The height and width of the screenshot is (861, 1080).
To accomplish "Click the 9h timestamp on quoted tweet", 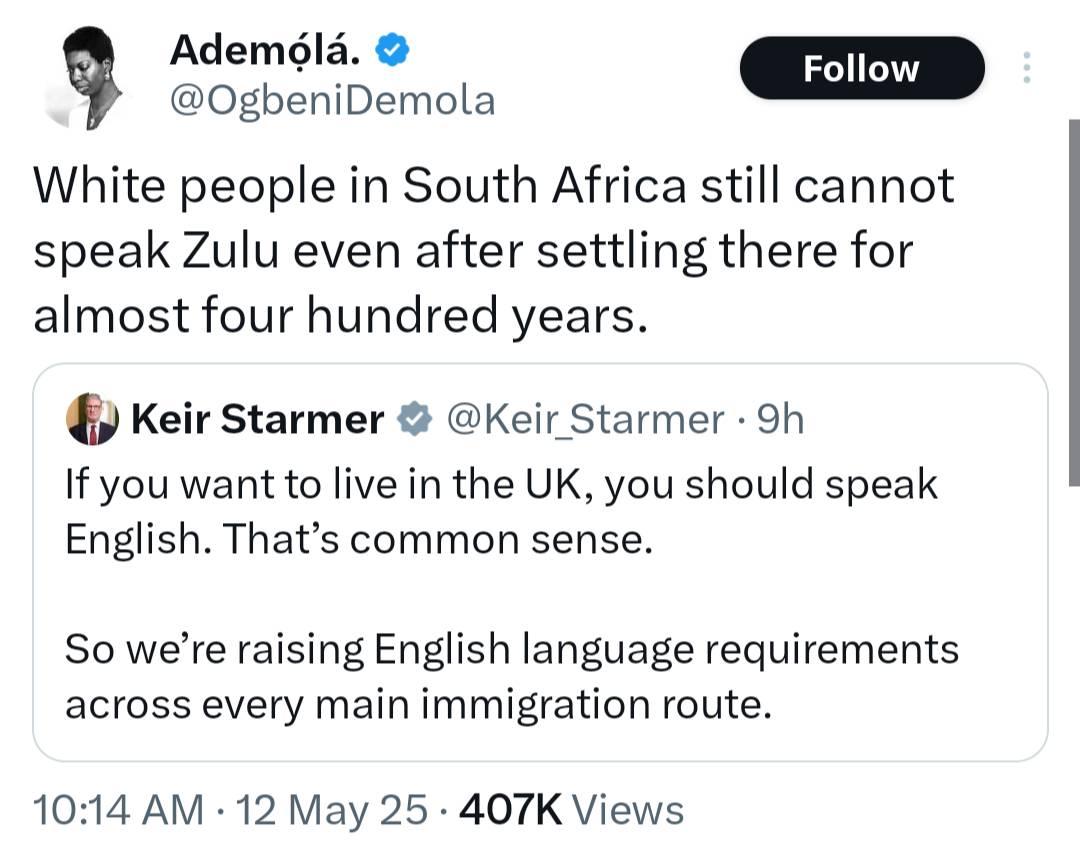I will click(x=780, y=419).
